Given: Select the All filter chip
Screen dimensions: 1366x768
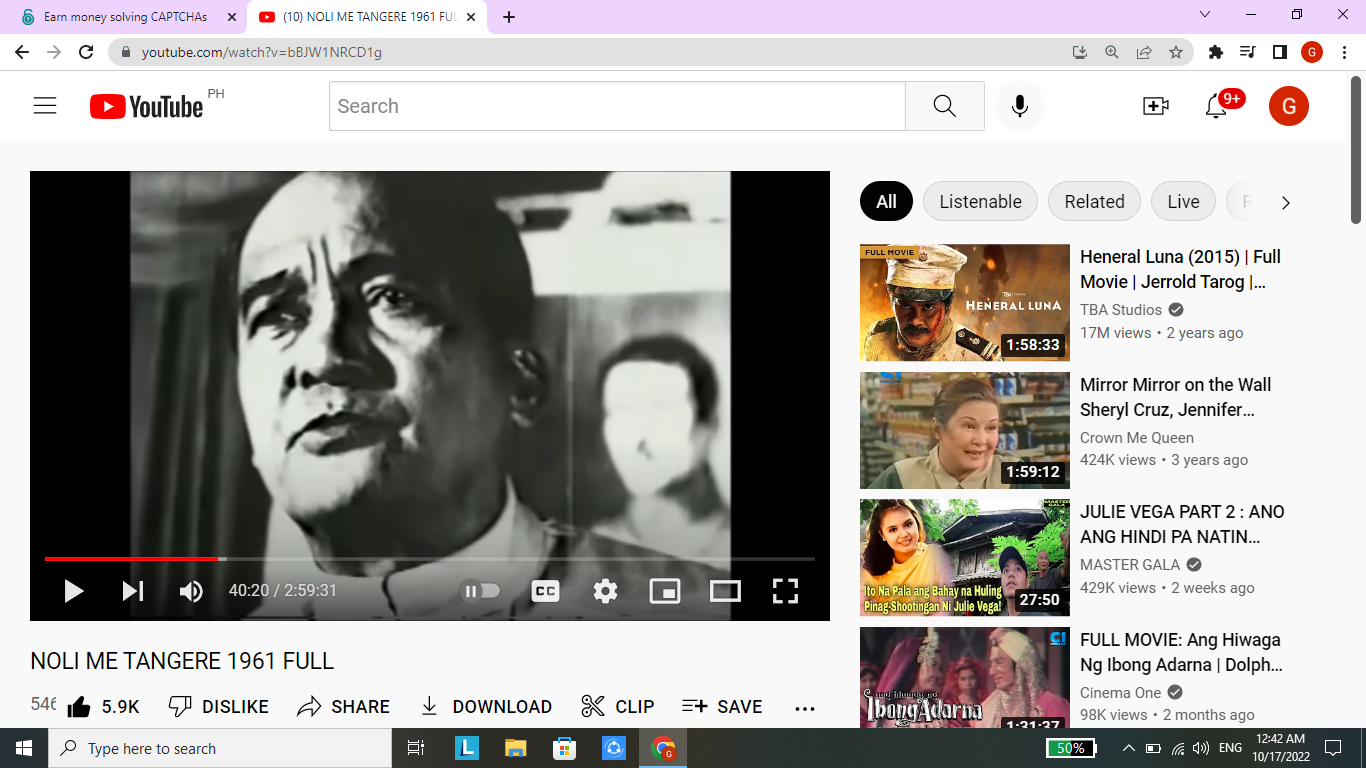Looking at the screenshot, I should coord(886,202).
